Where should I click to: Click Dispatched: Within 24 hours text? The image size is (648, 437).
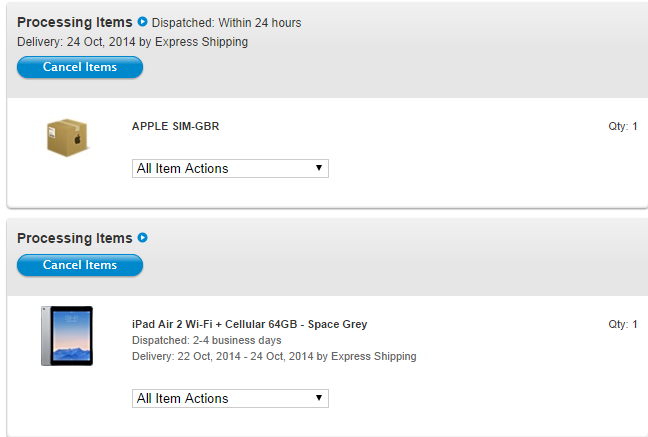[x=226, y=23]
